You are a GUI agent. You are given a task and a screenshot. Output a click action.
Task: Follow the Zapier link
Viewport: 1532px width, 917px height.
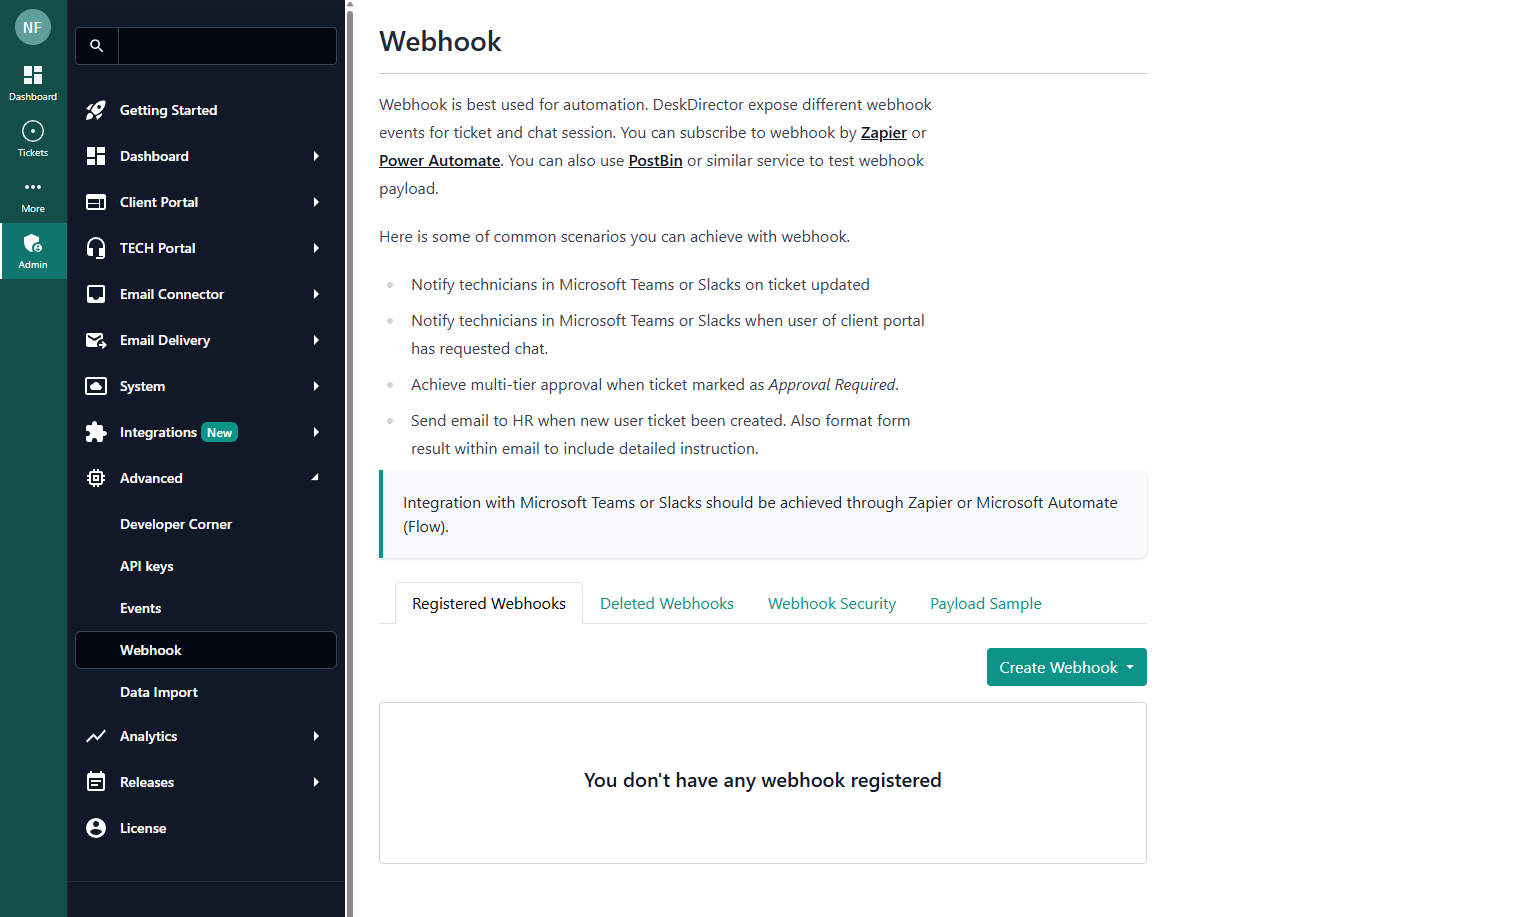tap(884, 133)
